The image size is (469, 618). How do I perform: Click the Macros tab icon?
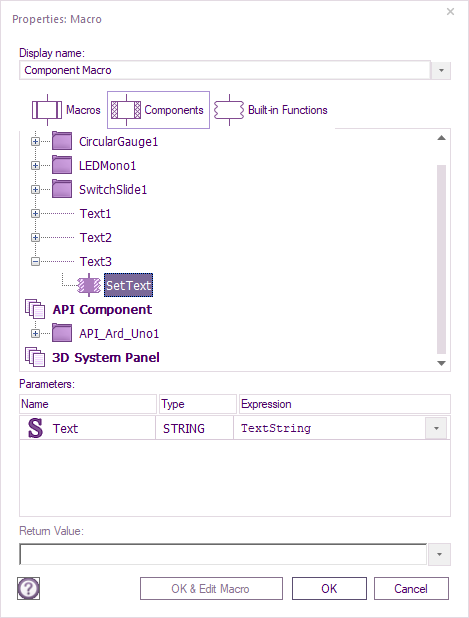[x=47, y=110]
